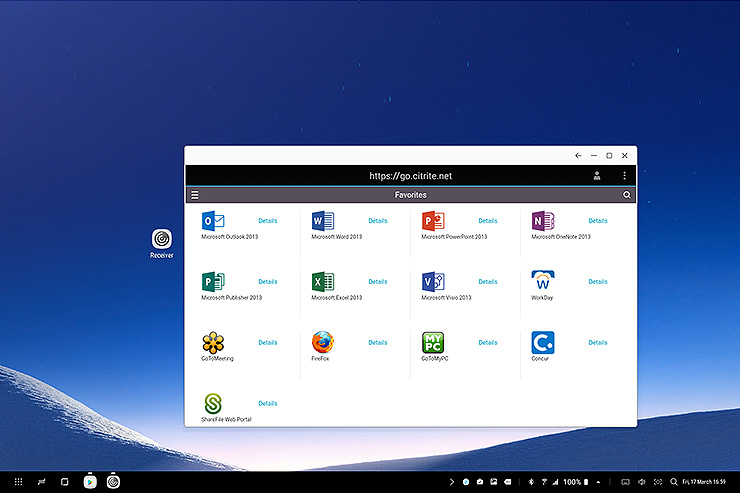The width and height of the screenshot is (740, 493).
Task: Open the hamburger menu in Favorites bar
Action: 195,195
